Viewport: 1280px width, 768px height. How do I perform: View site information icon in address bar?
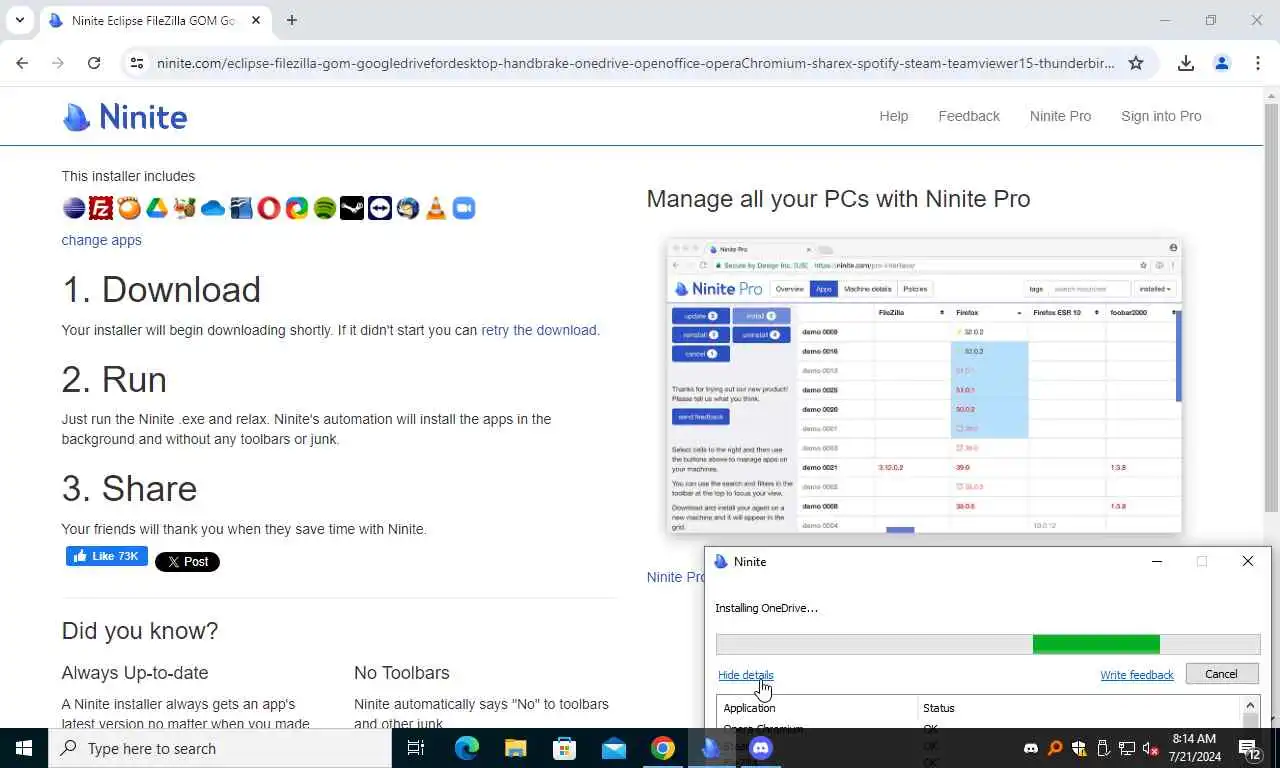[x=137, y=63]
